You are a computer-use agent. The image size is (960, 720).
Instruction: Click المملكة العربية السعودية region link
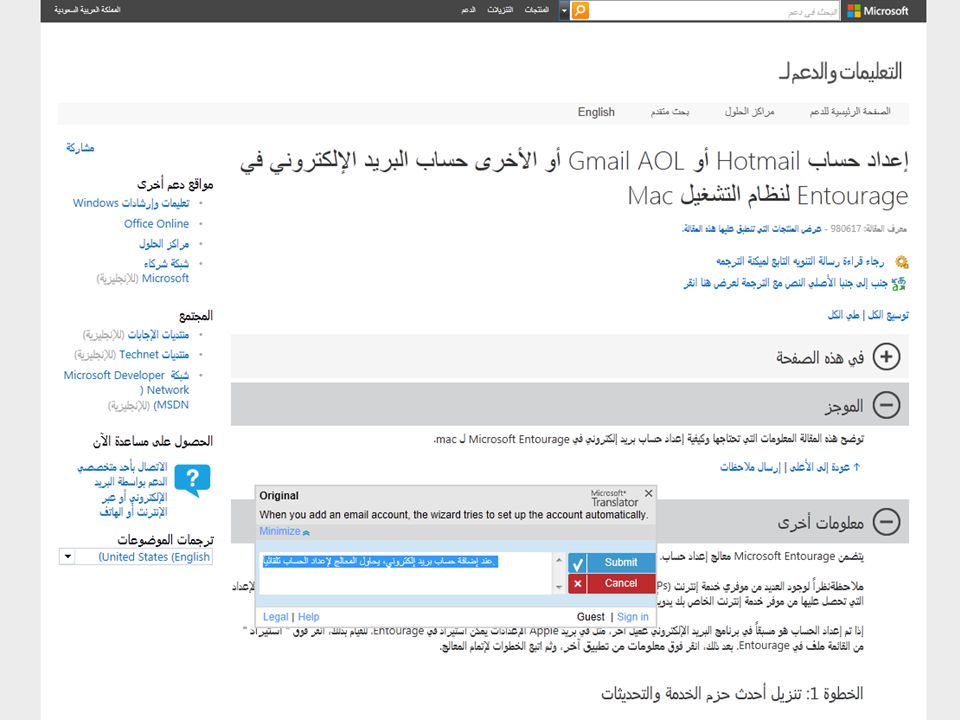87,10
